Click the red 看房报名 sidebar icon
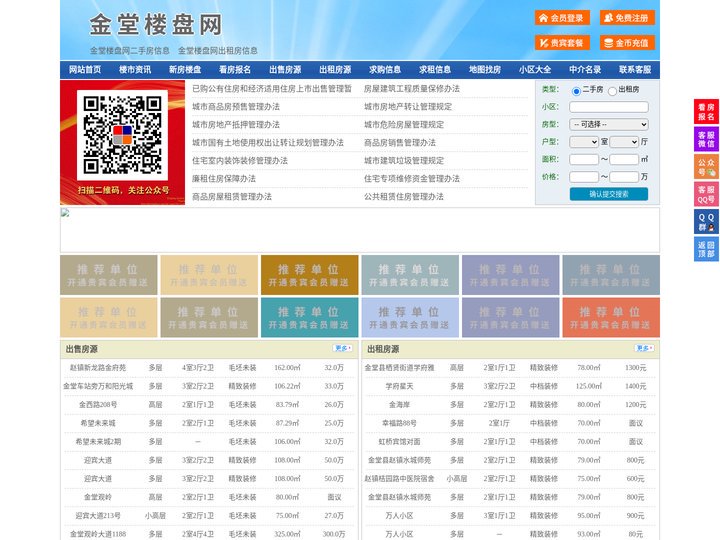 706,112
